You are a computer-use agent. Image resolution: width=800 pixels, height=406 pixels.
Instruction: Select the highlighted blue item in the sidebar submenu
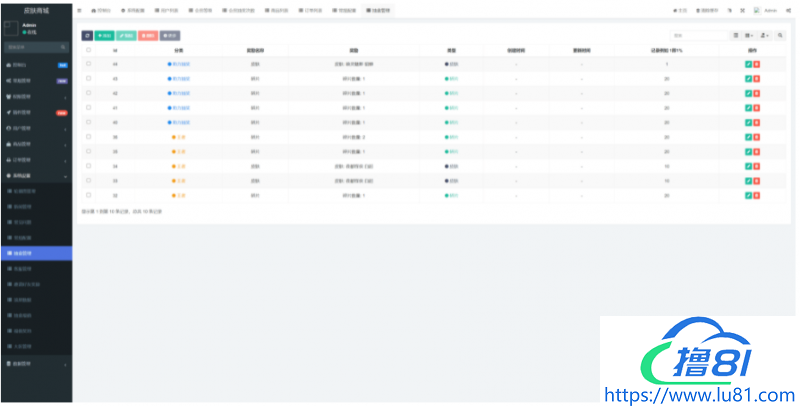pos(36,253)
